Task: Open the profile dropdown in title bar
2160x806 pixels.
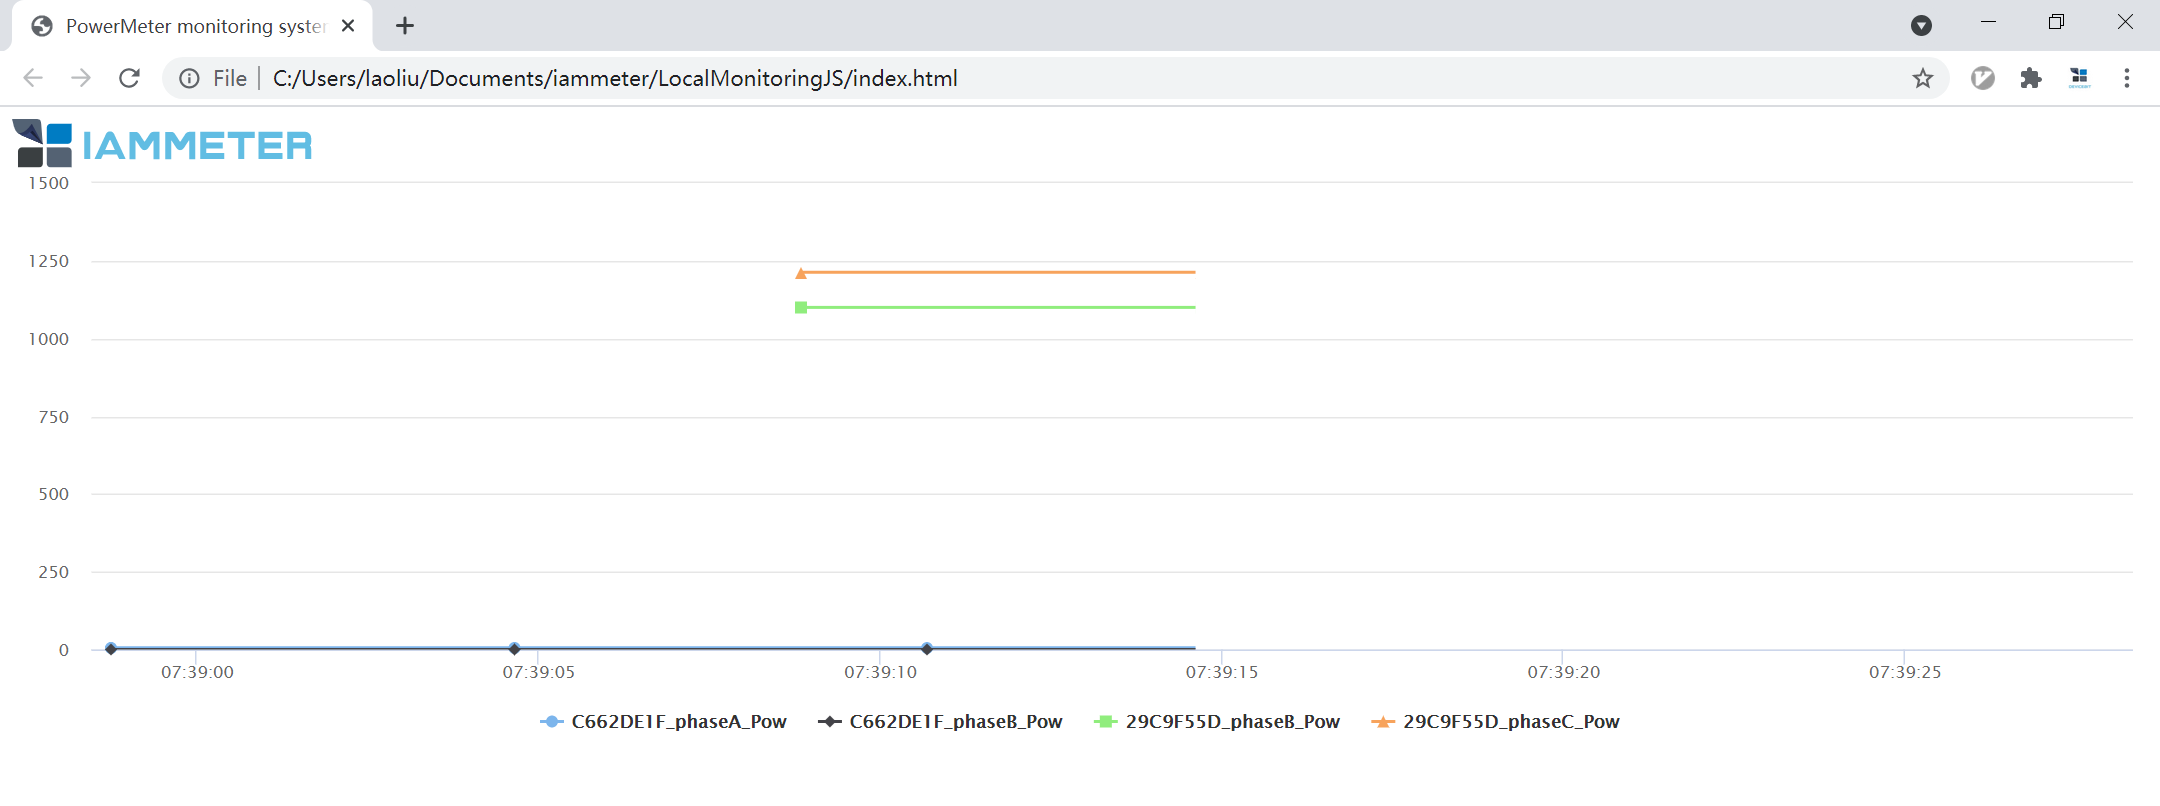Action: (1921, 26)
